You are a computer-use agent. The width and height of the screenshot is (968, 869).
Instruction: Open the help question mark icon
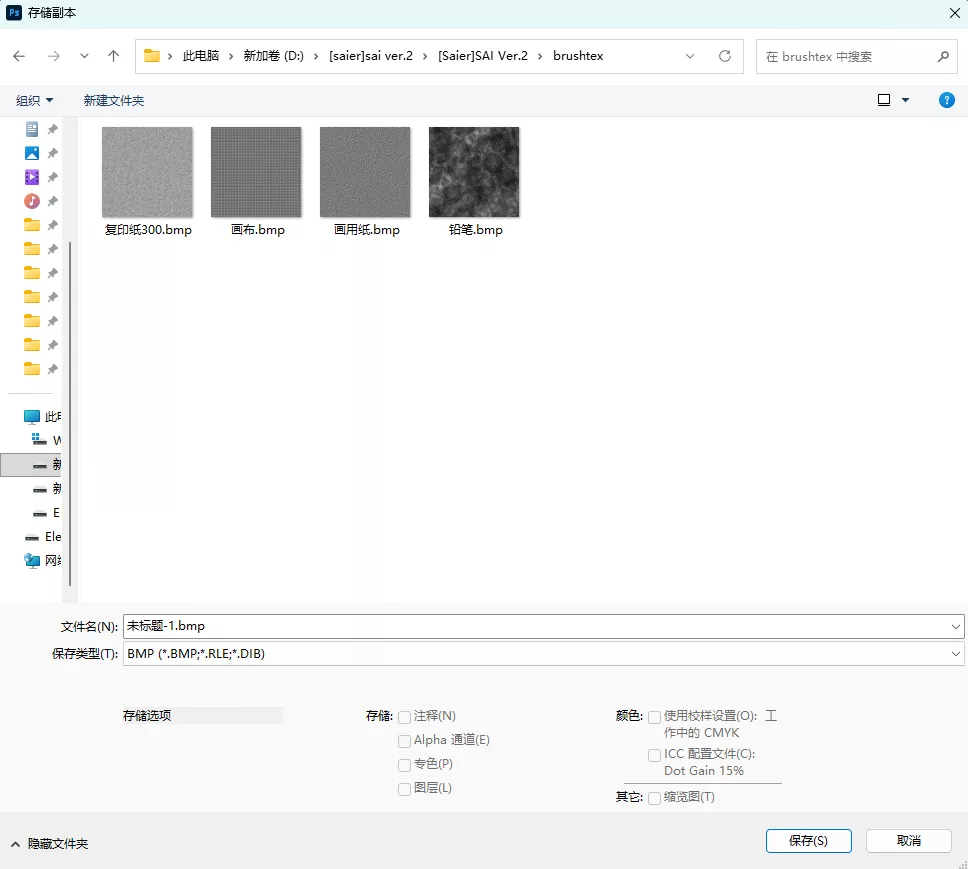click(x=946, y=100)
